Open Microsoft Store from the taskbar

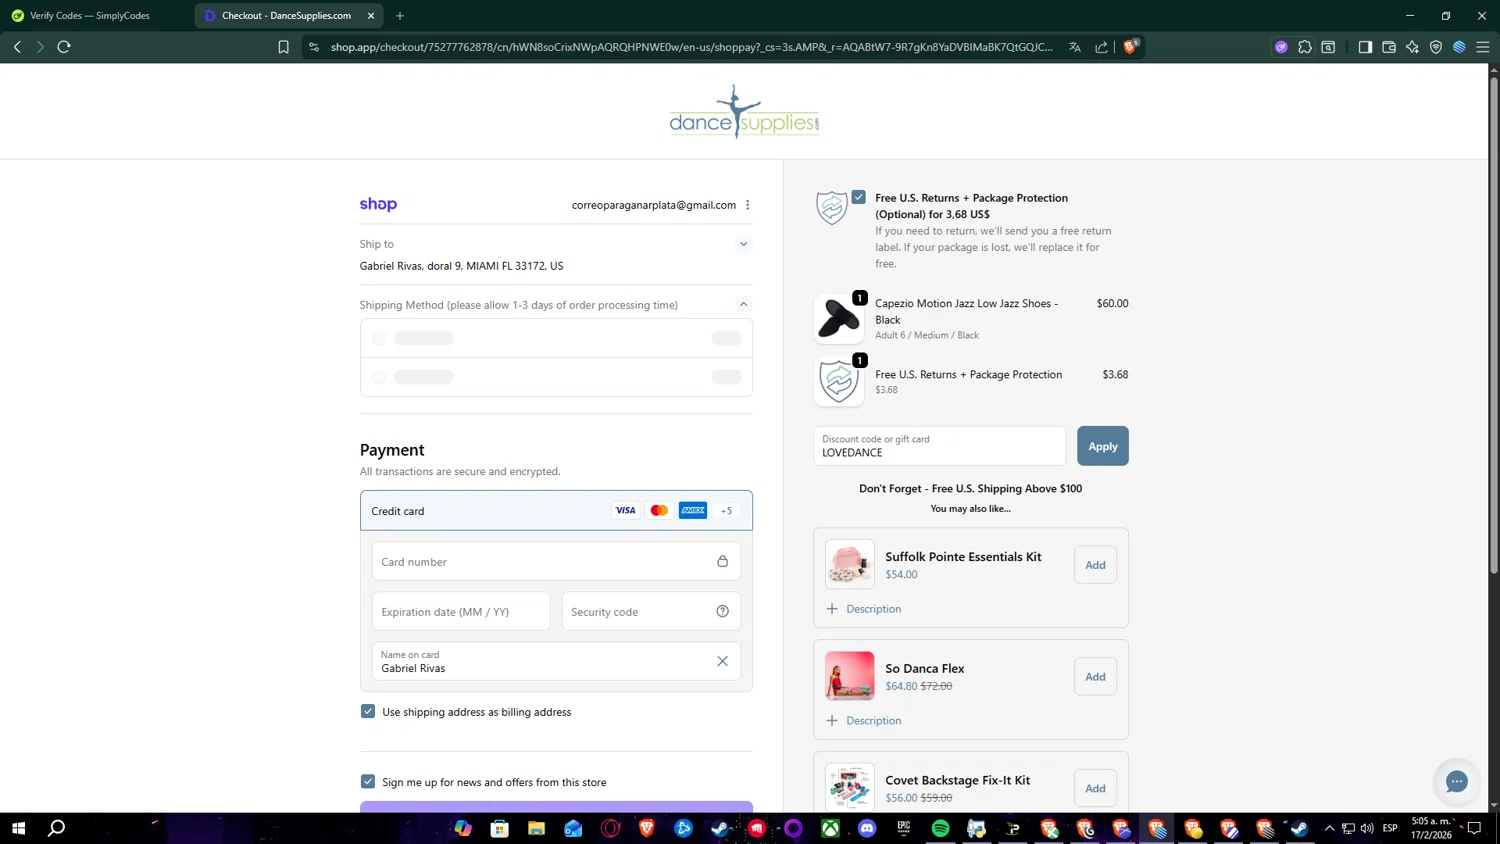click(x=500, y=828)
